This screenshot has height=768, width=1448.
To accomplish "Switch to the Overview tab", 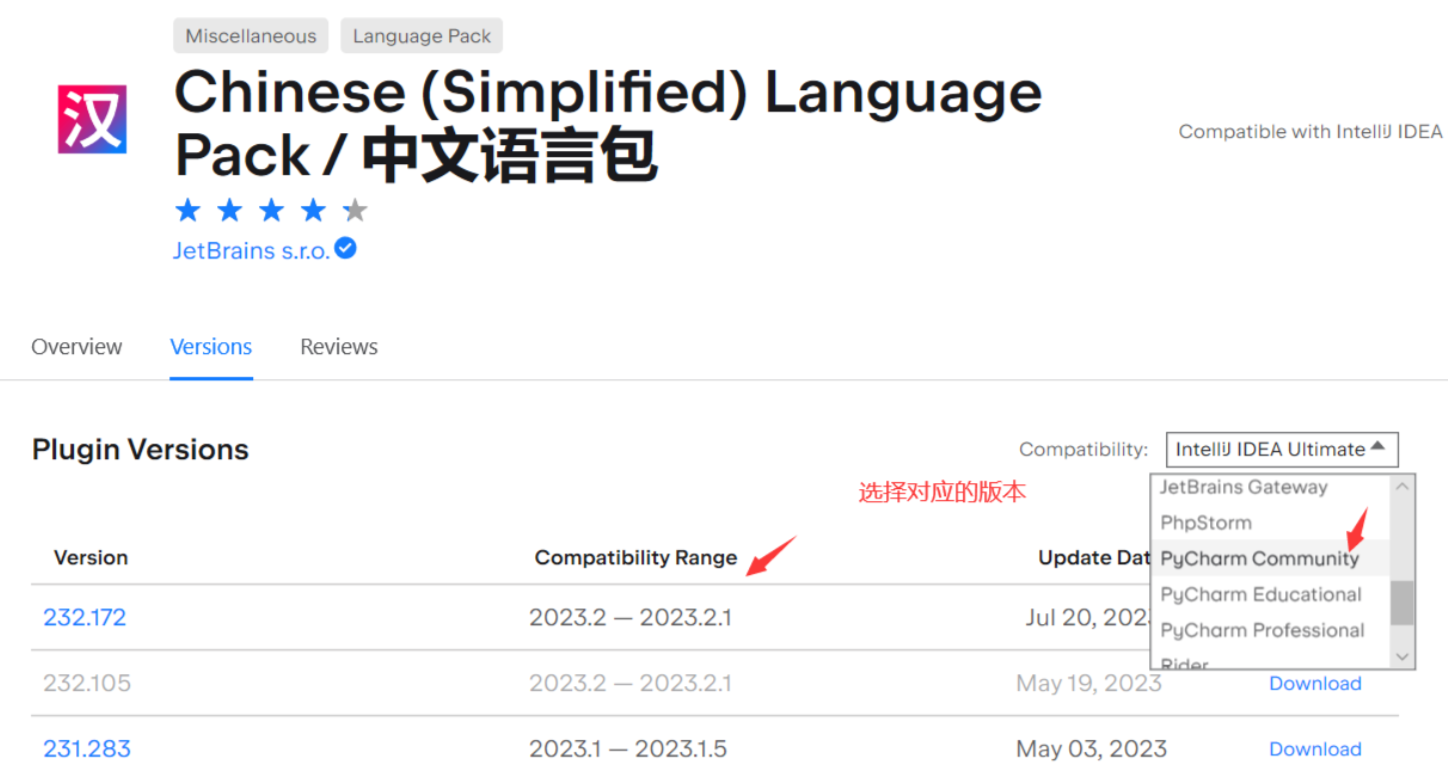I will tap(76, 347).
